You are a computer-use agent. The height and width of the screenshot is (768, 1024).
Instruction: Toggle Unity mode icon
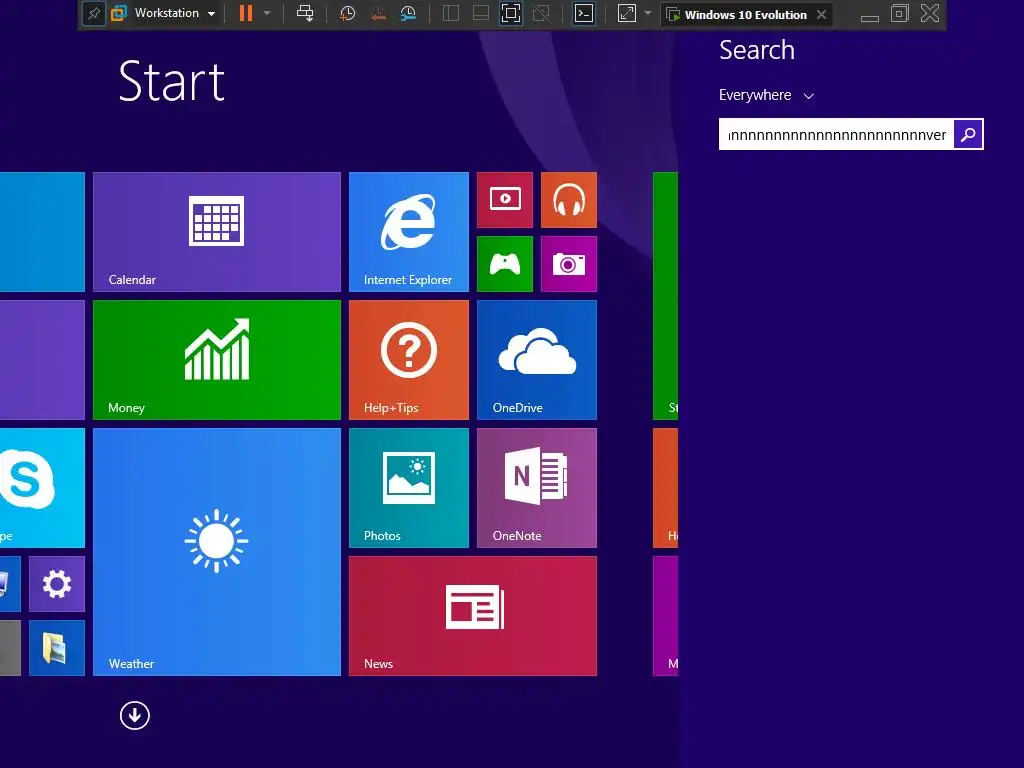(541, 13)
